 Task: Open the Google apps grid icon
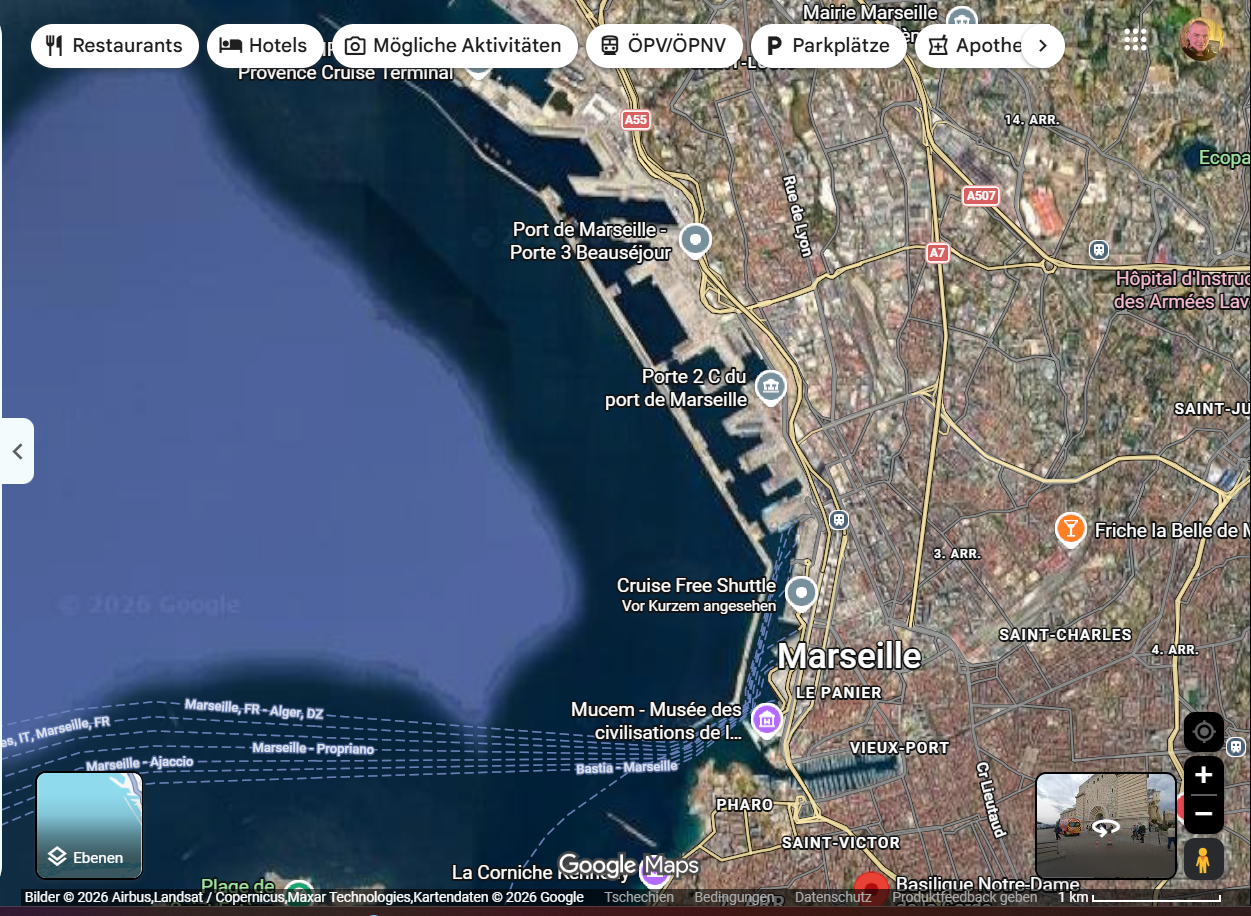(x=1135, y=40)
